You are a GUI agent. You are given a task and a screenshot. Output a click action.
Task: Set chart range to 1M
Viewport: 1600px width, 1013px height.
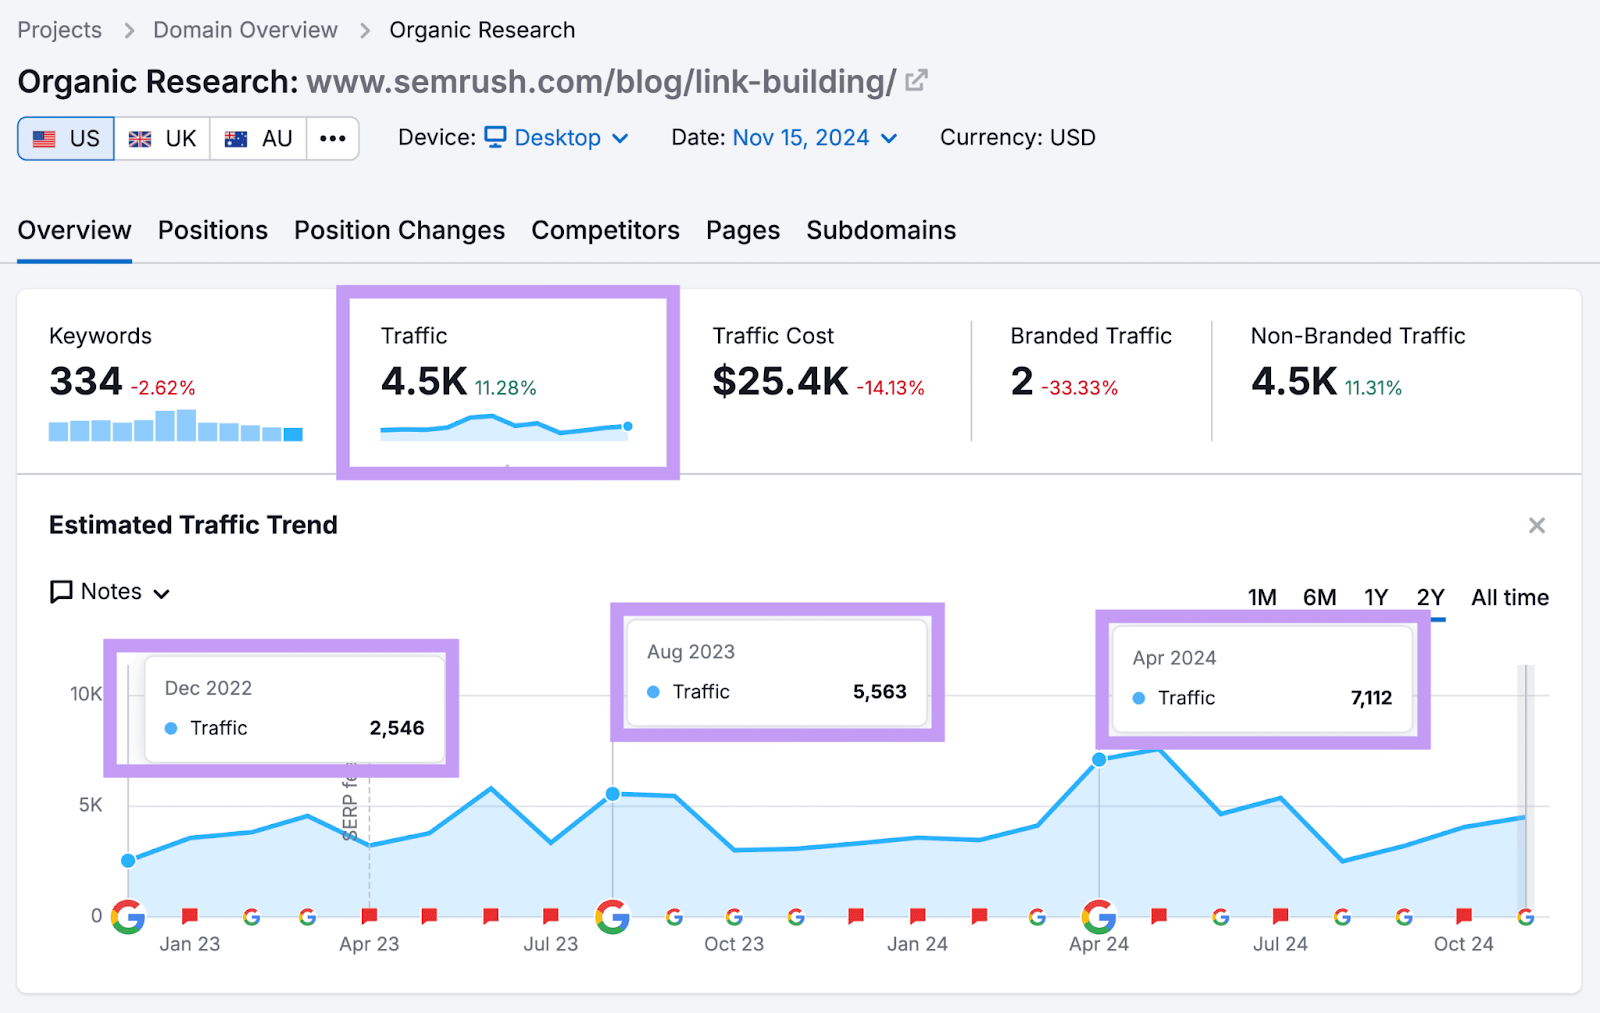coord(1262,597)
